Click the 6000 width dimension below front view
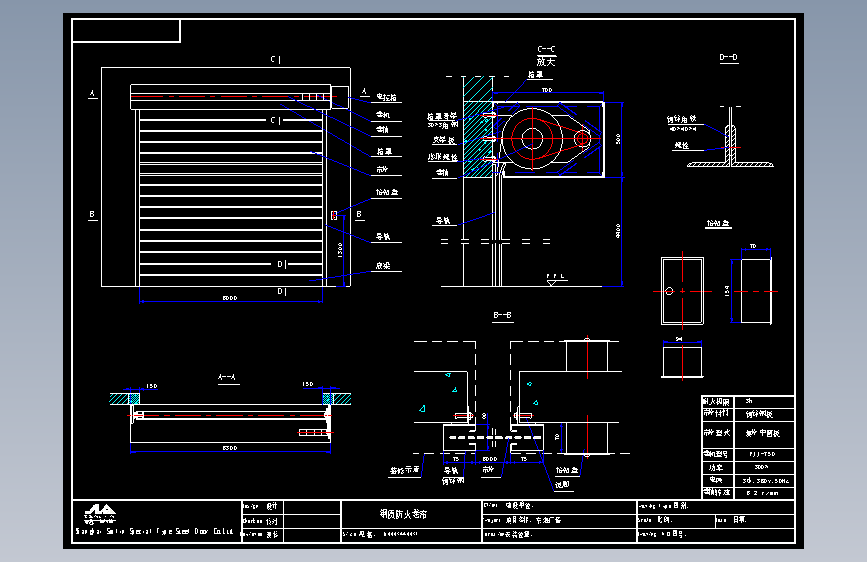 [x=230, y=298]
